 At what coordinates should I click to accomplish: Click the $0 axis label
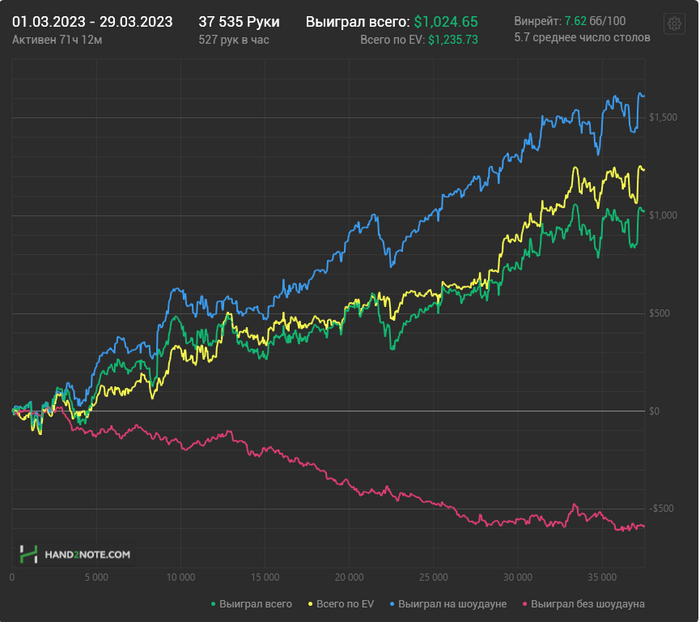click(654, 411)
